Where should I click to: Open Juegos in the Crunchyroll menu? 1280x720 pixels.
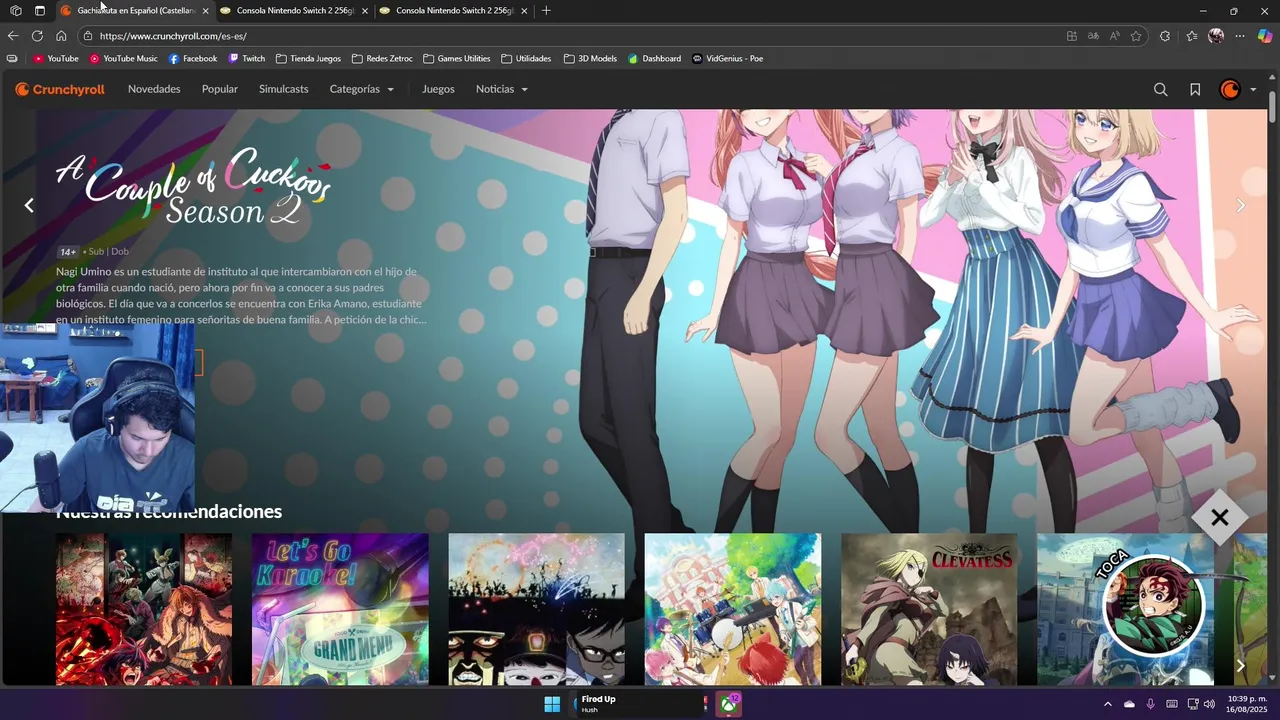(x=438, y=89)
